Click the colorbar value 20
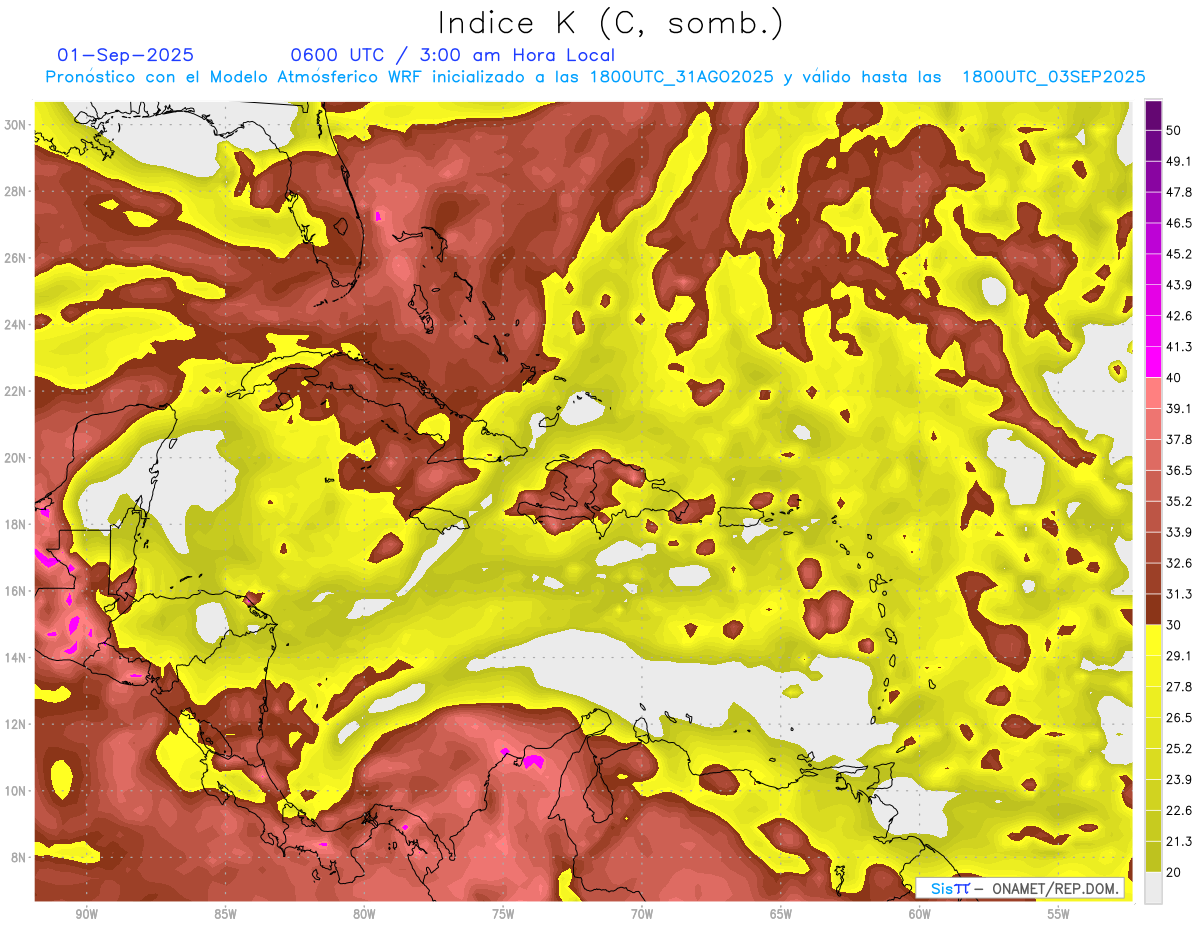Viewport: 1200px width, 927px height. click(1174, 873)
